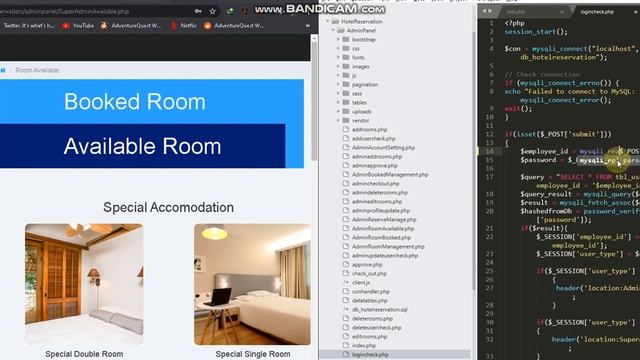Open addrooms.php in sidebar

point(369,129)
